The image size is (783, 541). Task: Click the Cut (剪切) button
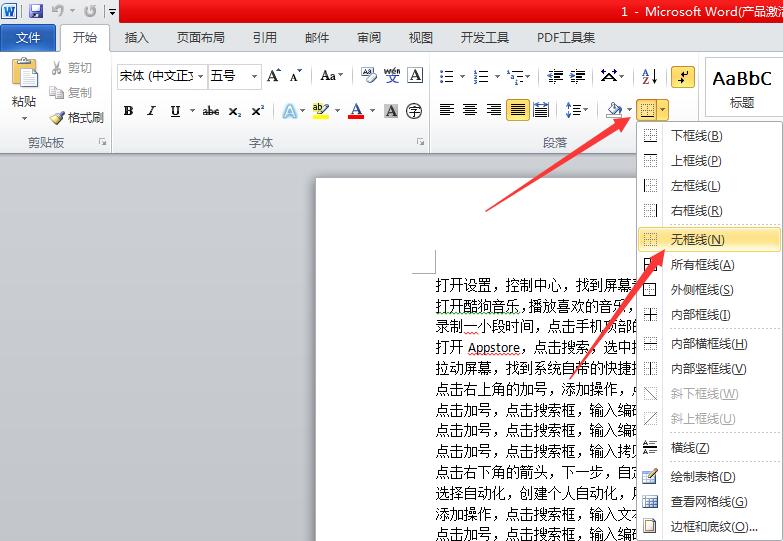(71, 67)
